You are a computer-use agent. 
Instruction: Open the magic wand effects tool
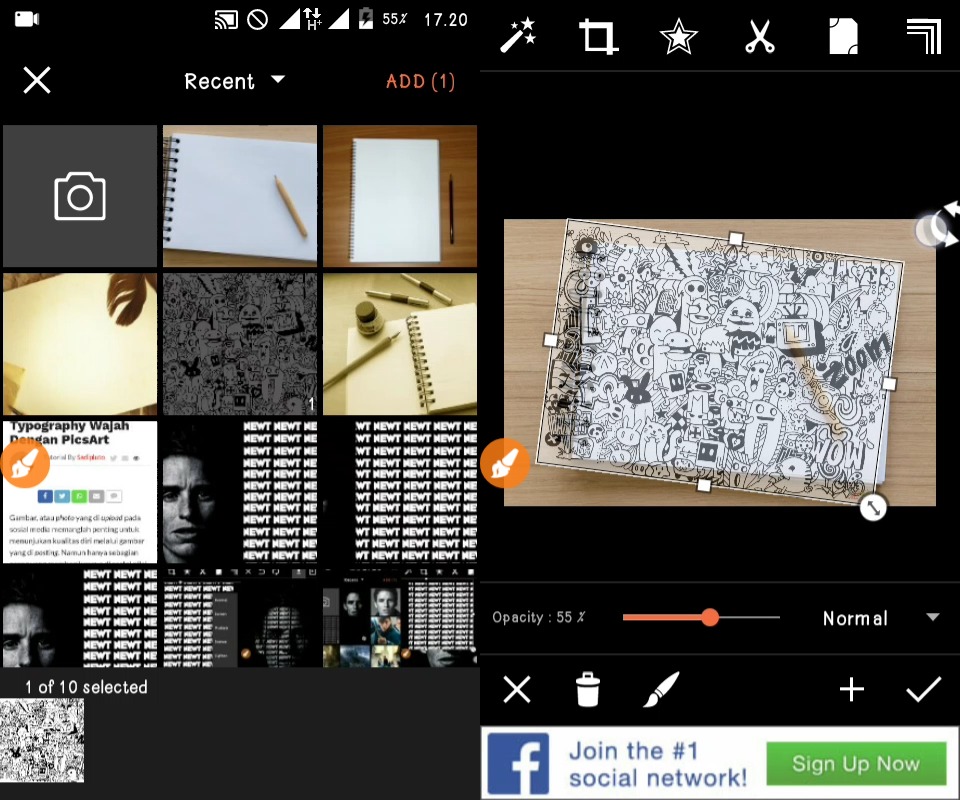coord(518,36)
